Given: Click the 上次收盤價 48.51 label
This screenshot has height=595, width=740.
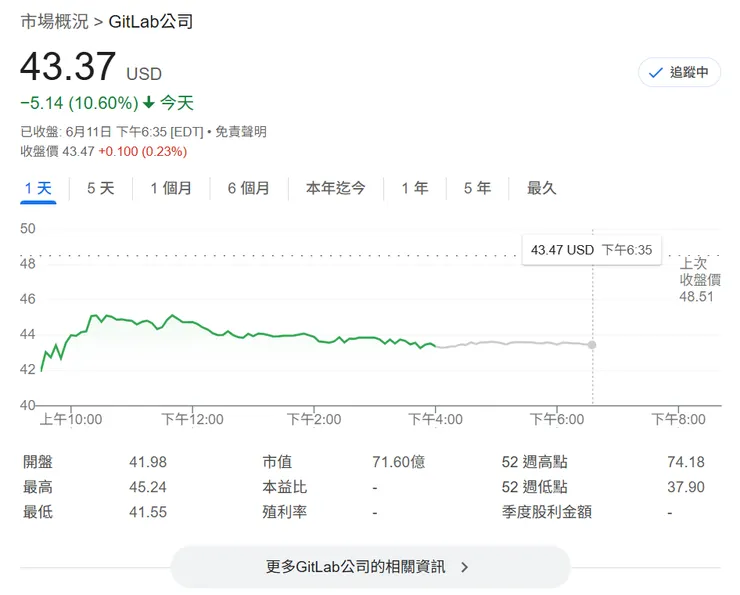Looking at the screenshot, I should point(700,280).
